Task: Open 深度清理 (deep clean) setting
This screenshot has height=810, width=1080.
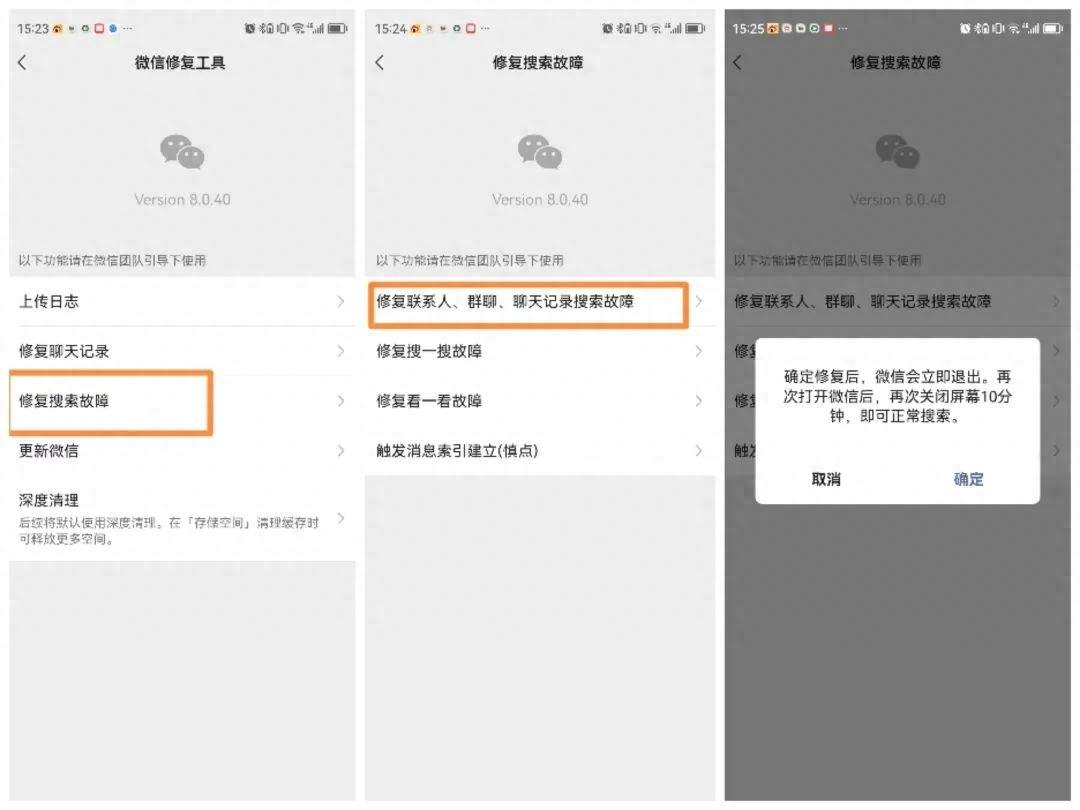Action: click(170, 518)
